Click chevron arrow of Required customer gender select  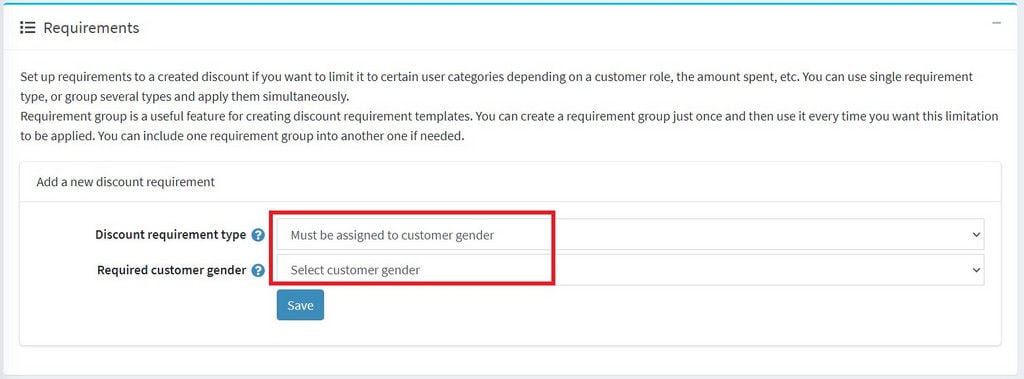[976, 269]
